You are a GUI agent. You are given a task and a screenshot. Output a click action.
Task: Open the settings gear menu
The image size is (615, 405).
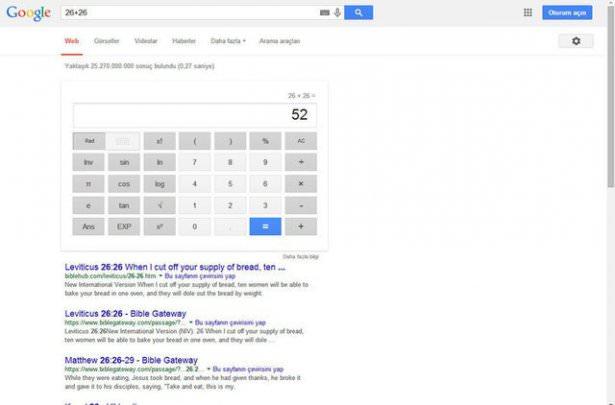pyautogui.click(x=575, y=41)
